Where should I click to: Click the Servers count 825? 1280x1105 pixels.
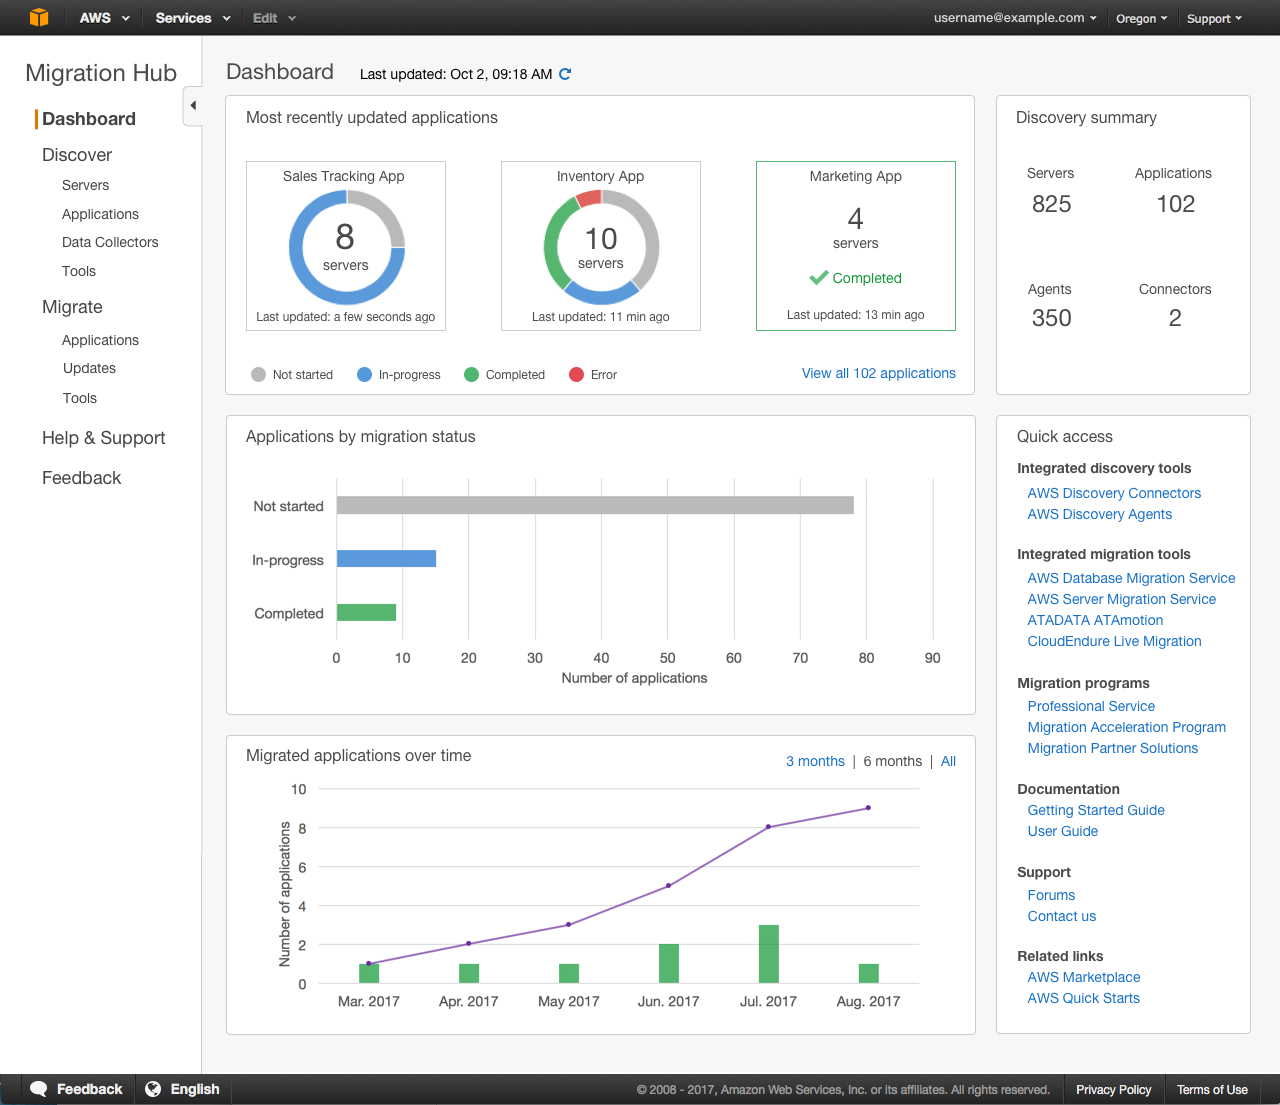coord(1051,204)
